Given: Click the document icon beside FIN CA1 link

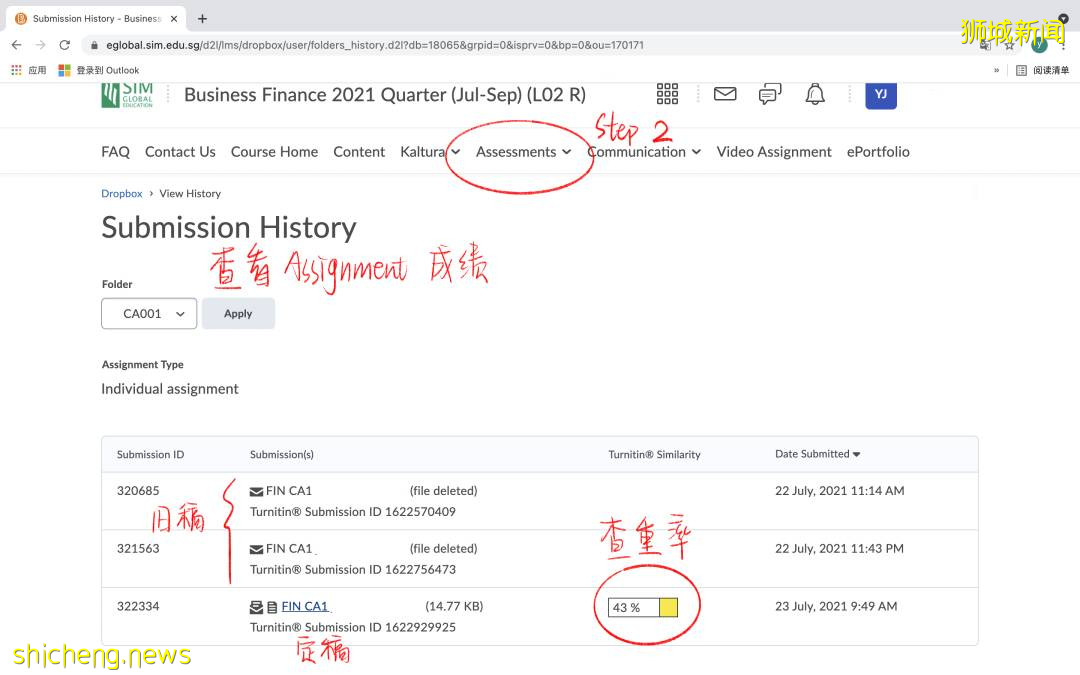Looking at the screenshot, I should coord(270,606).
